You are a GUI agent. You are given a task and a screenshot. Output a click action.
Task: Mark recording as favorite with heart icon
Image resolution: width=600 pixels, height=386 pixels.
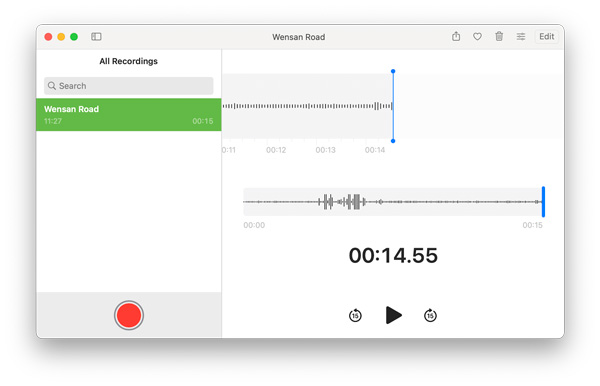click(477, 37)
